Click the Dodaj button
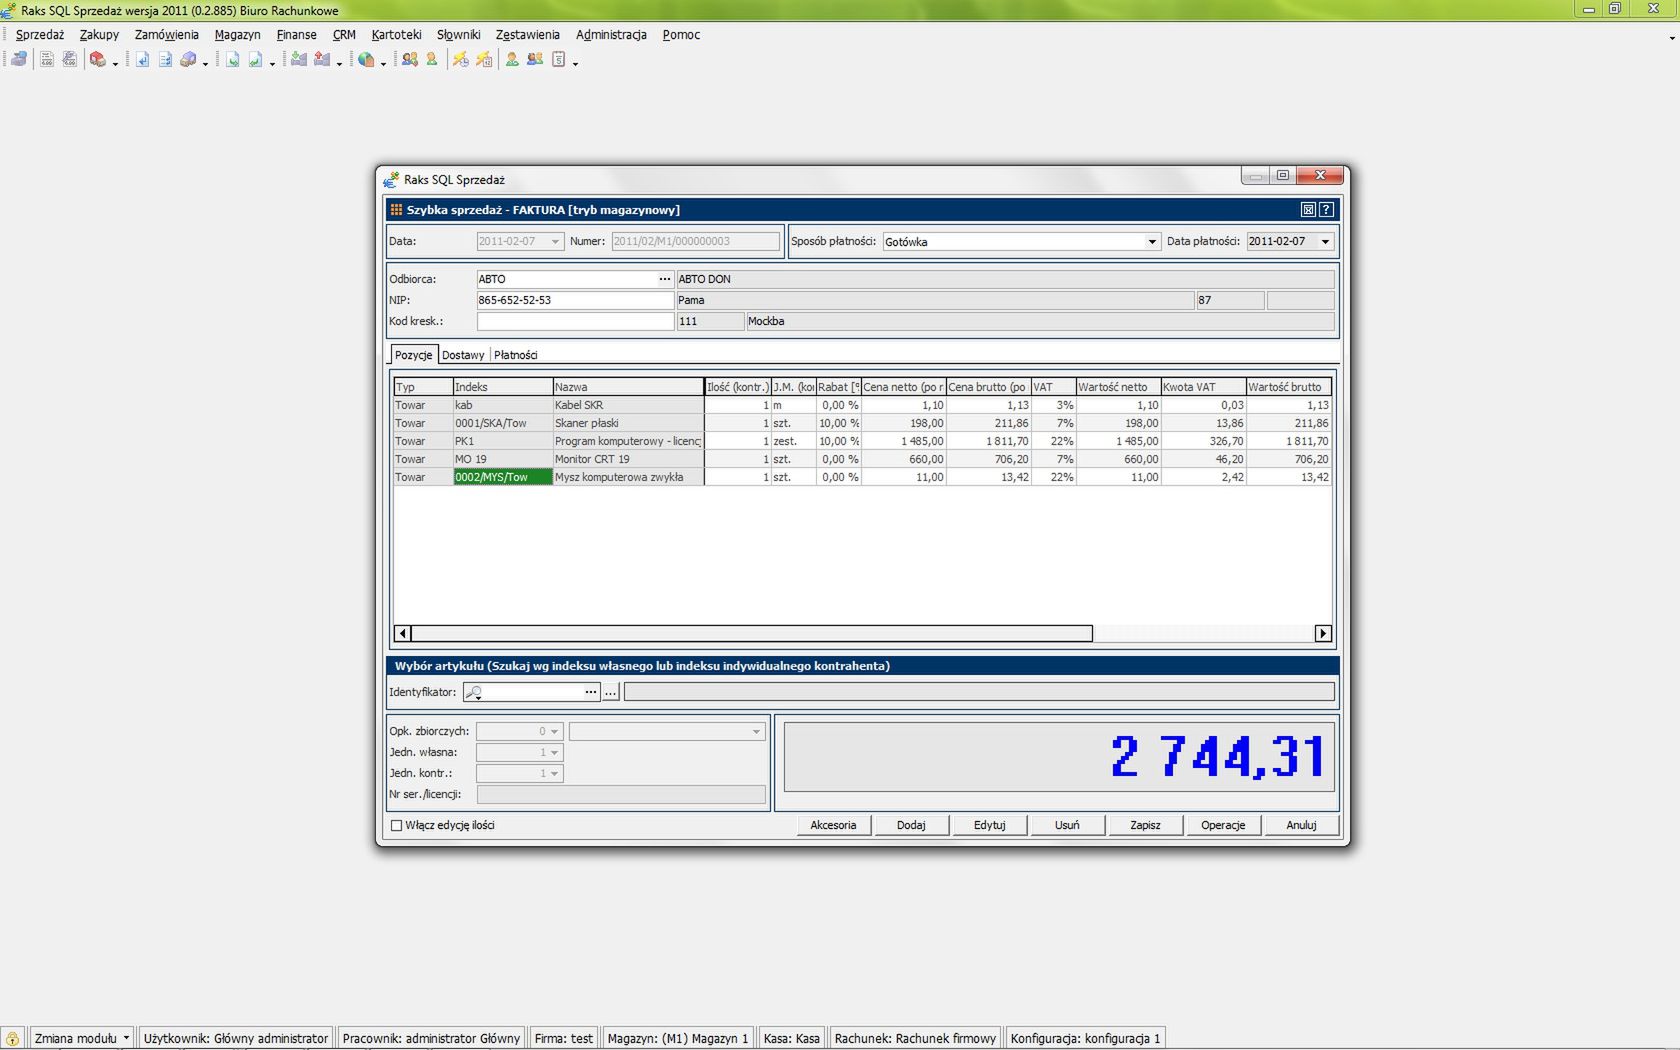 911,826
